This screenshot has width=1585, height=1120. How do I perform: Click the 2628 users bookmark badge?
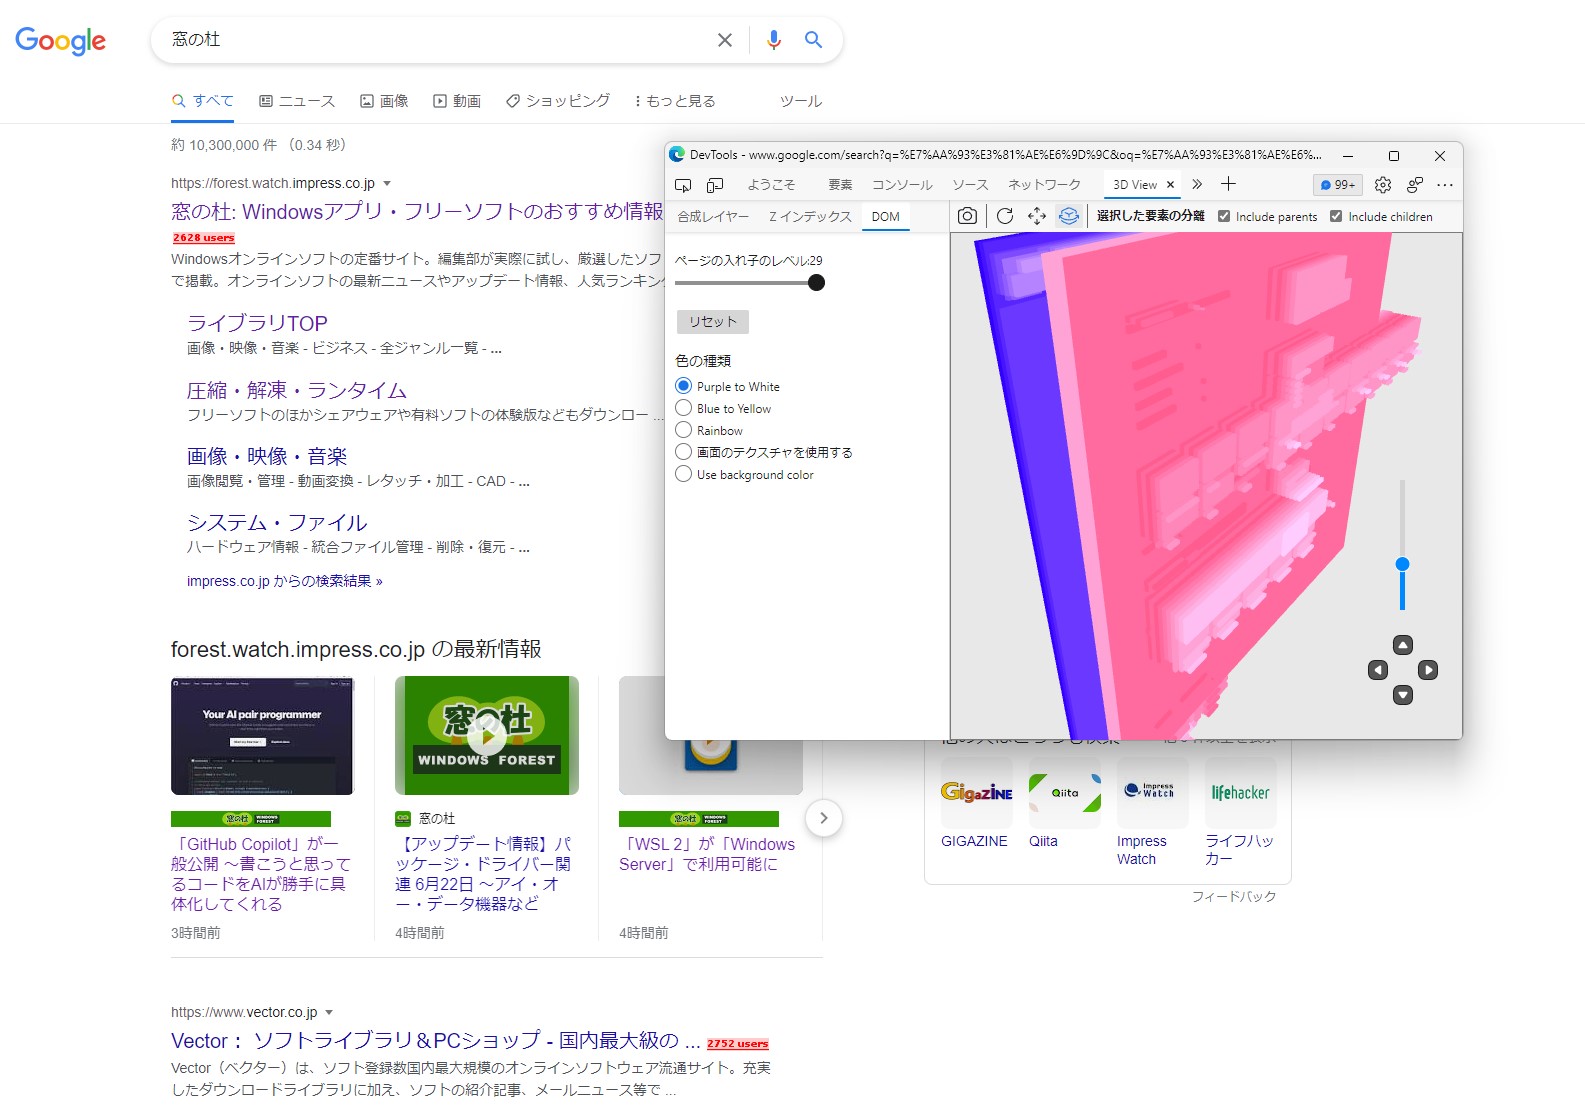tap(204, 238)
